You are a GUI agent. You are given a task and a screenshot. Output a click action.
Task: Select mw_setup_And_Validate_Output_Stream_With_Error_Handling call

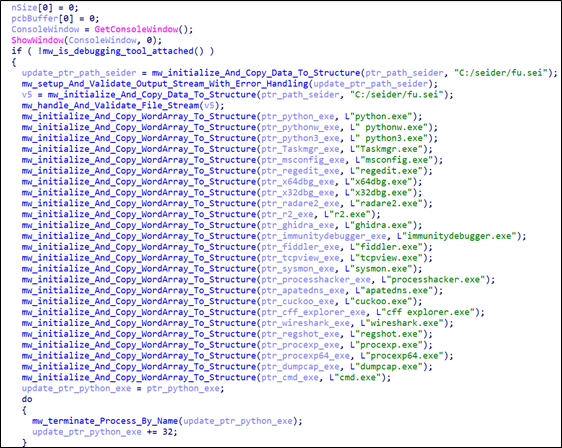point(165,84)
